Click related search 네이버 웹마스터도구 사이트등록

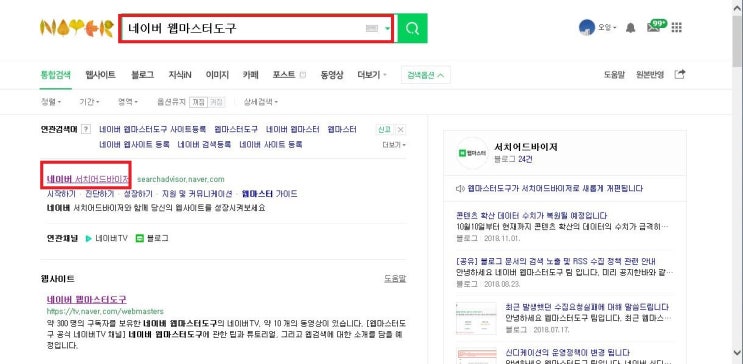(153, 129)
